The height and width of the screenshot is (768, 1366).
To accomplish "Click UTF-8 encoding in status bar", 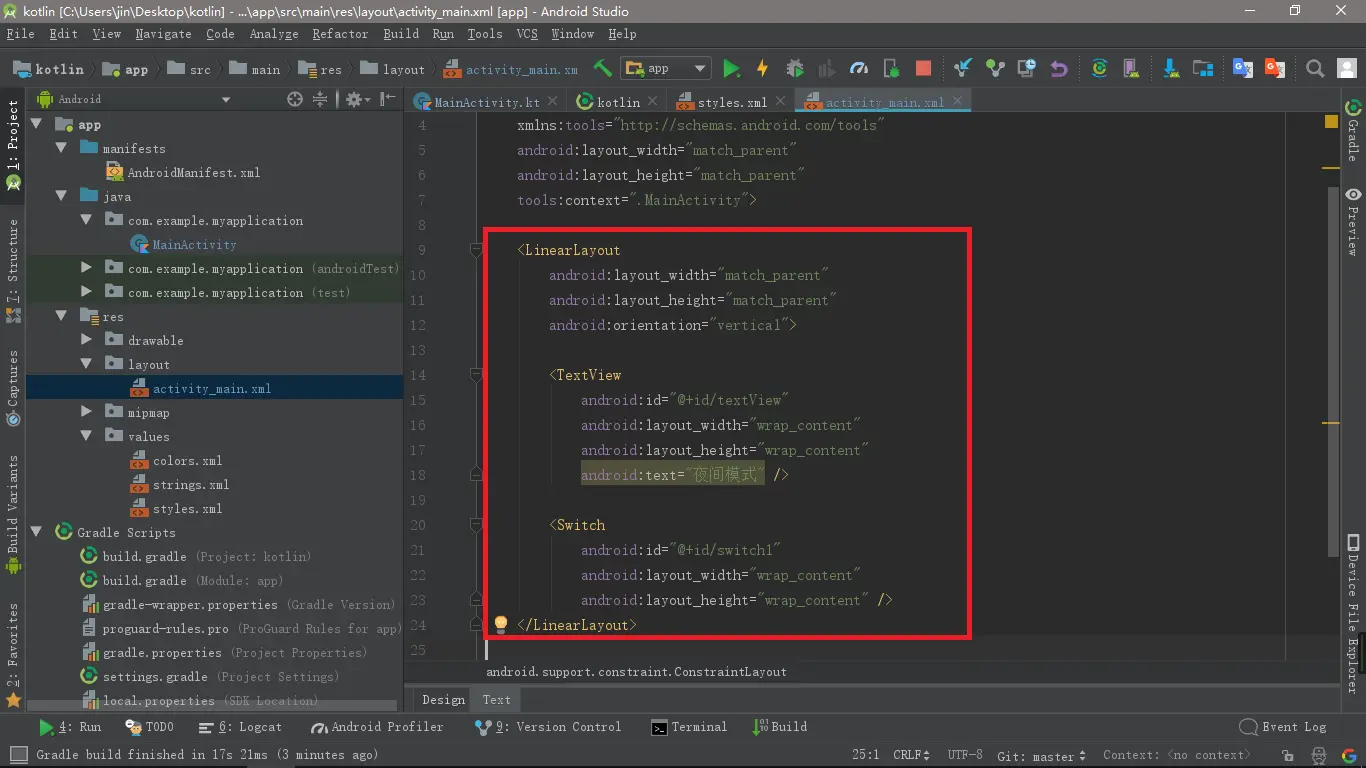I will pos(965,755).
